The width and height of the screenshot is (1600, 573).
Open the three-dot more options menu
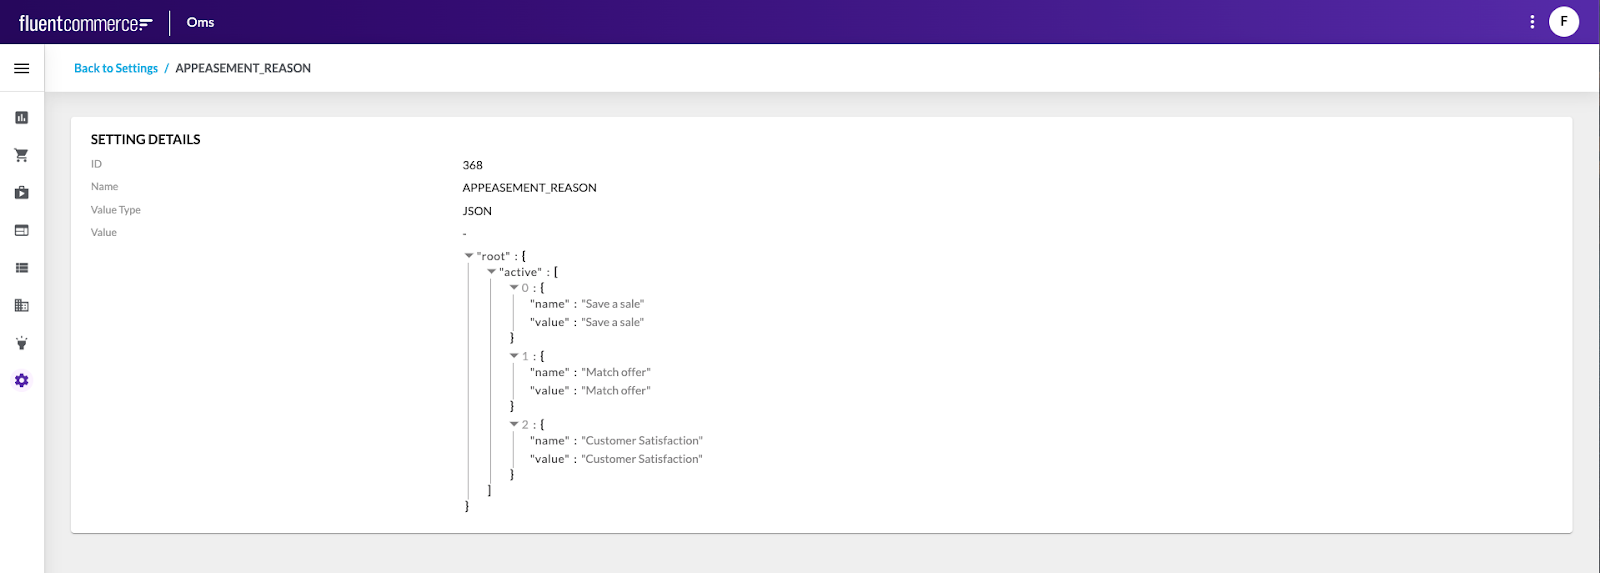pos(1532,22)
